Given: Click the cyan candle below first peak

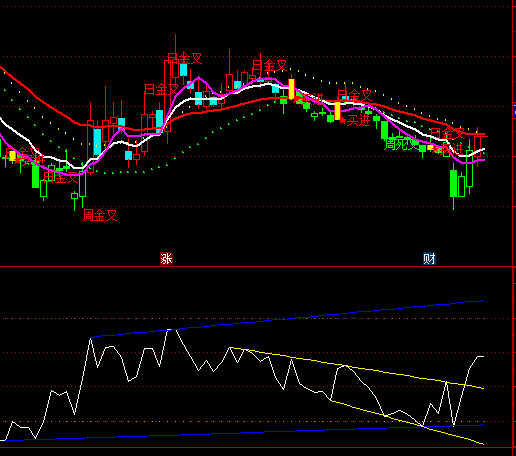Looking at the screenshot, I should point(183,70).
